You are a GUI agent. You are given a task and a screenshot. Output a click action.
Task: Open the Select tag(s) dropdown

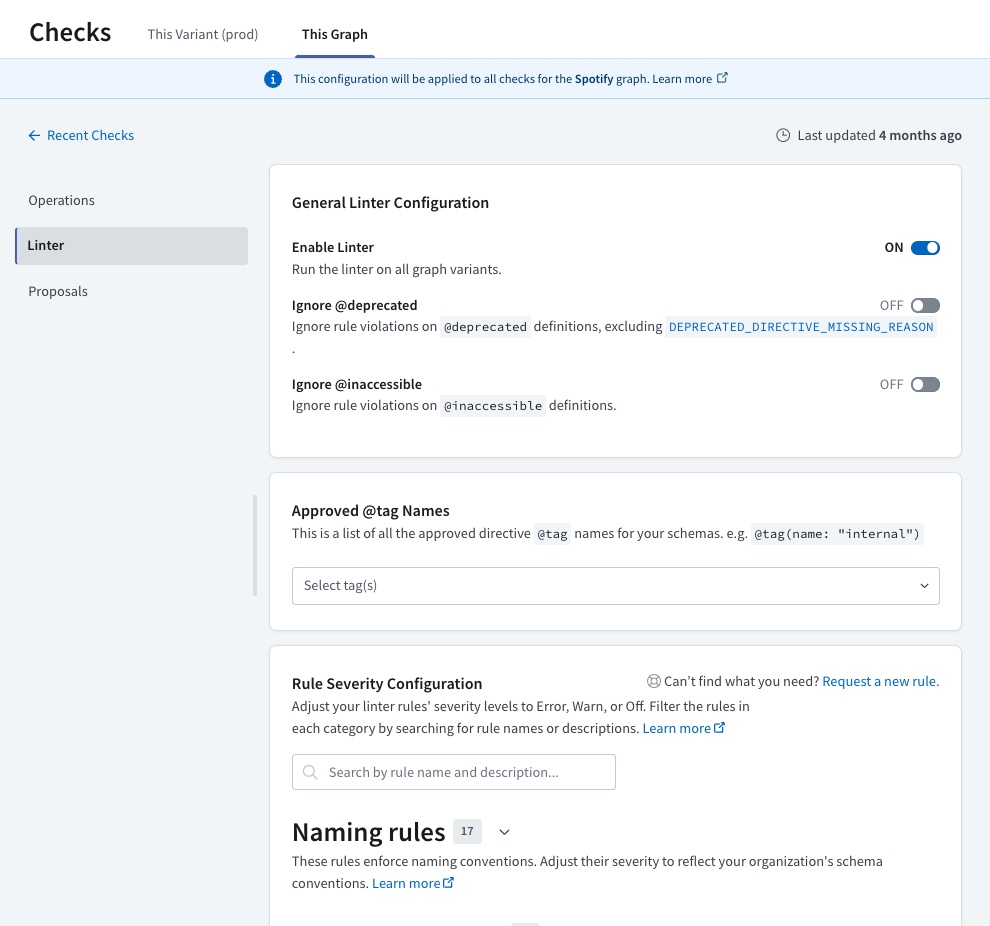[x=615, y=585]
